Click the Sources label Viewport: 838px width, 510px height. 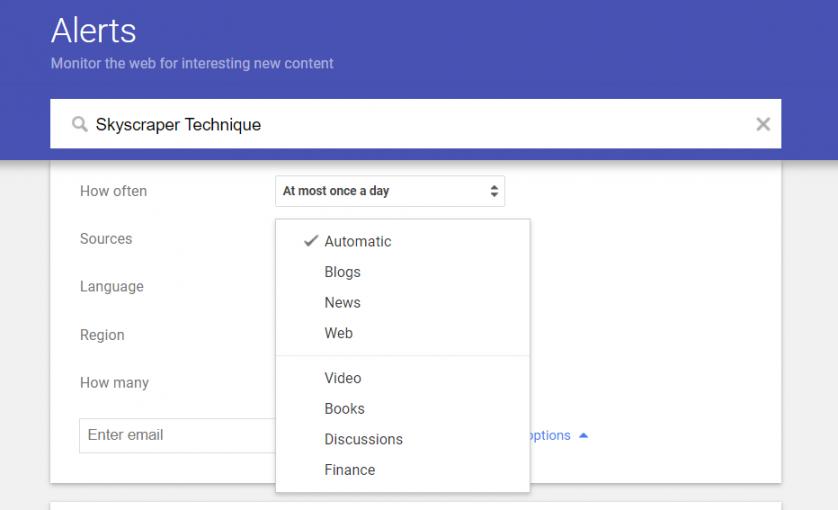point(106,239)
